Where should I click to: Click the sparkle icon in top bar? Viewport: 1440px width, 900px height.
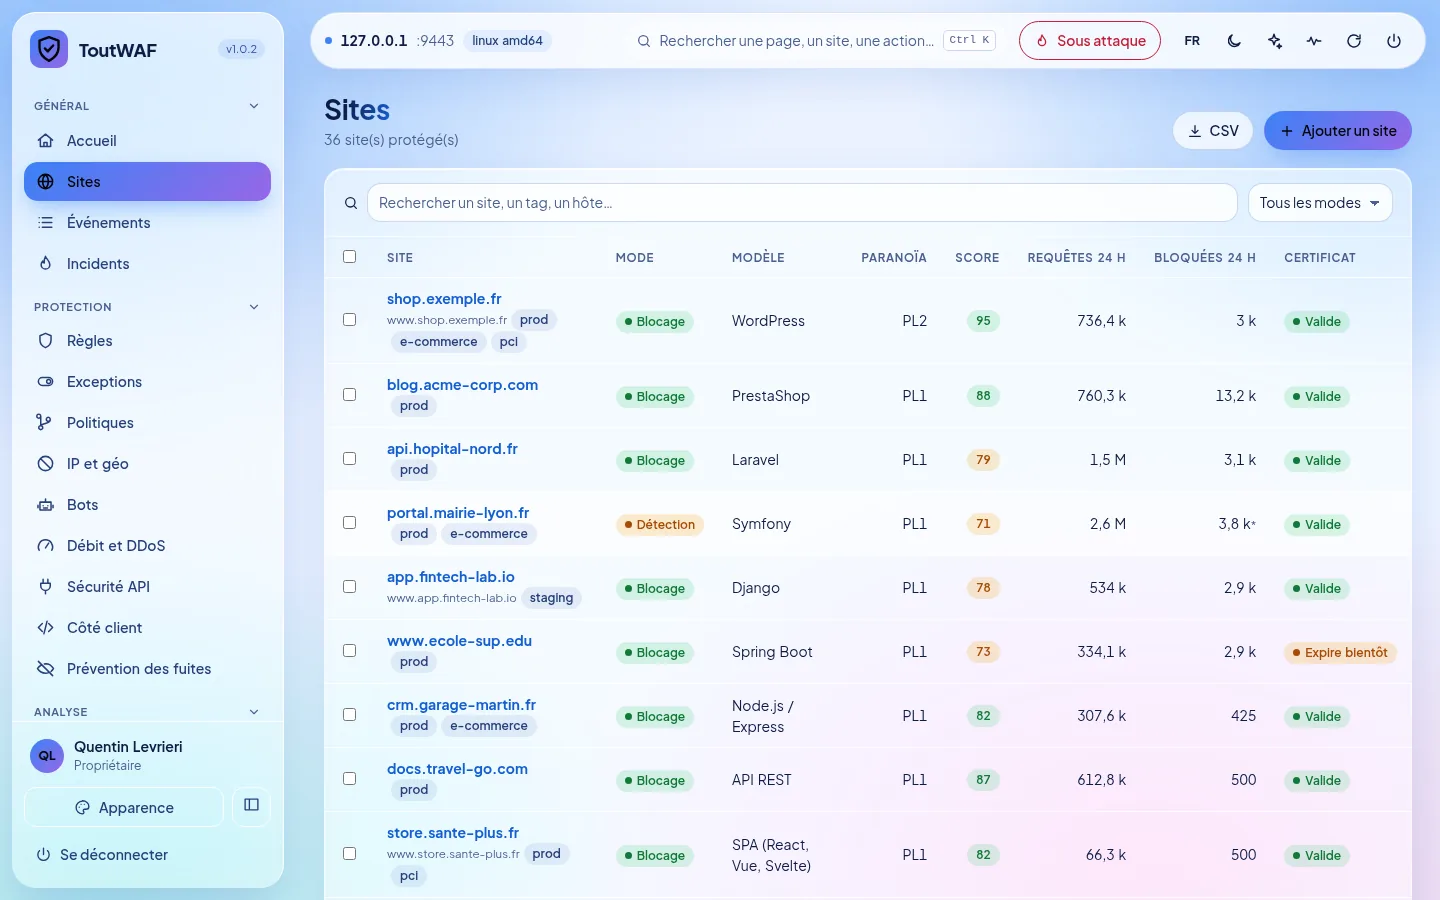coord(1274,41)
